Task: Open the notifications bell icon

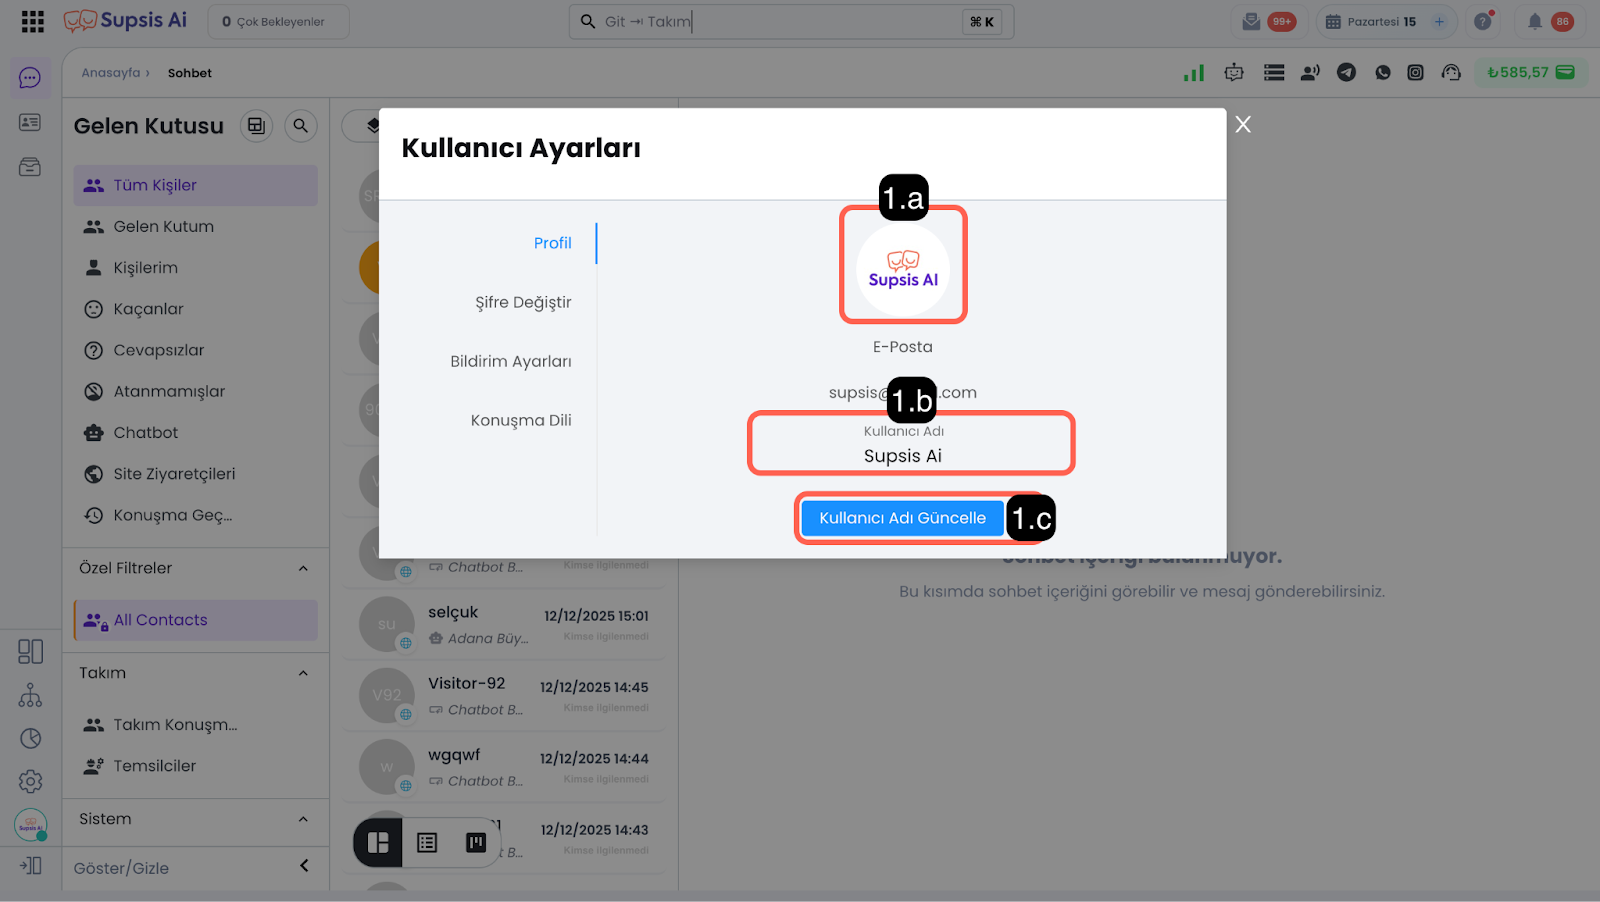Action: (1534, 21)
